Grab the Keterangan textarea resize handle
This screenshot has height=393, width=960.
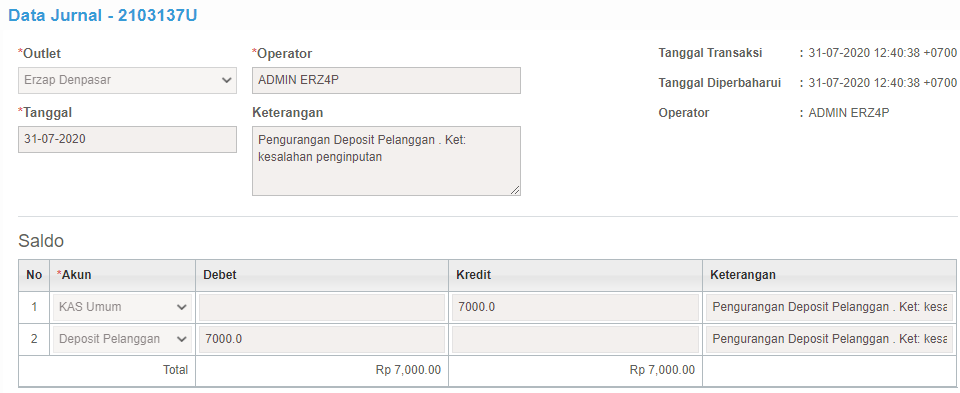515,190
